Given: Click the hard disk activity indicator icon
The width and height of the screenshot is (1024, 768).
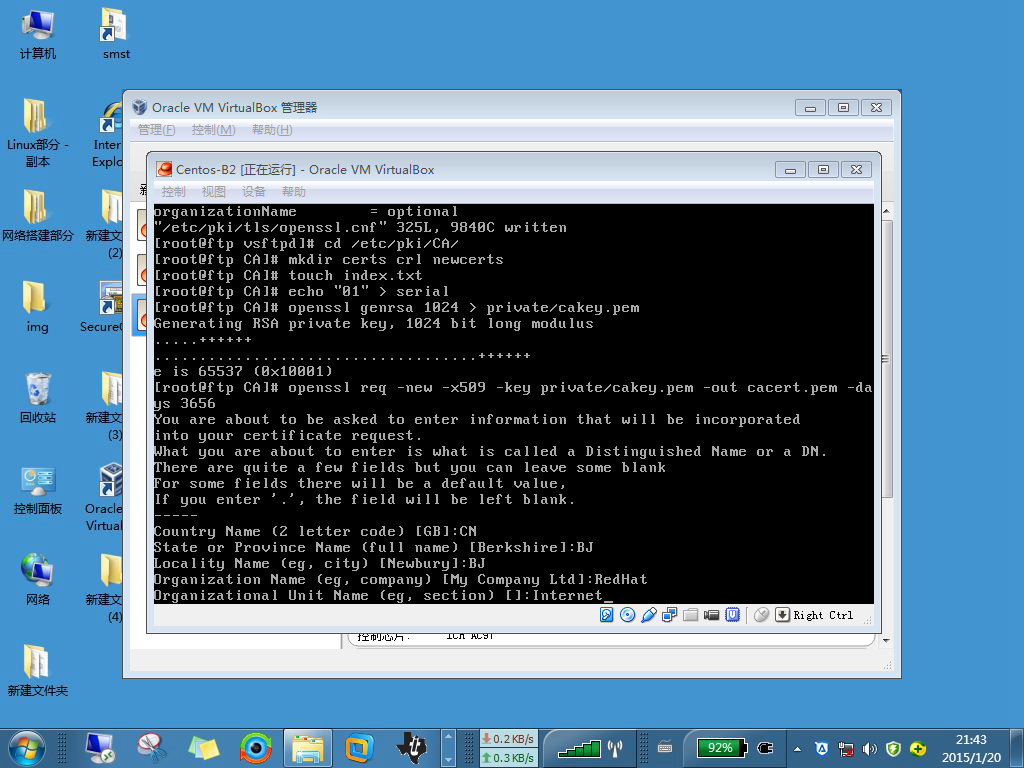Looking at the screenshot, I should pos(607,615).
